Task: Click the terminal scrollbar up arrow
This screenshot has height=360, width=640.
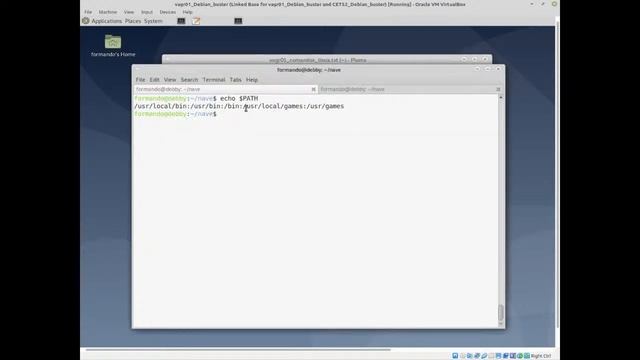Action: pos(501,98)
